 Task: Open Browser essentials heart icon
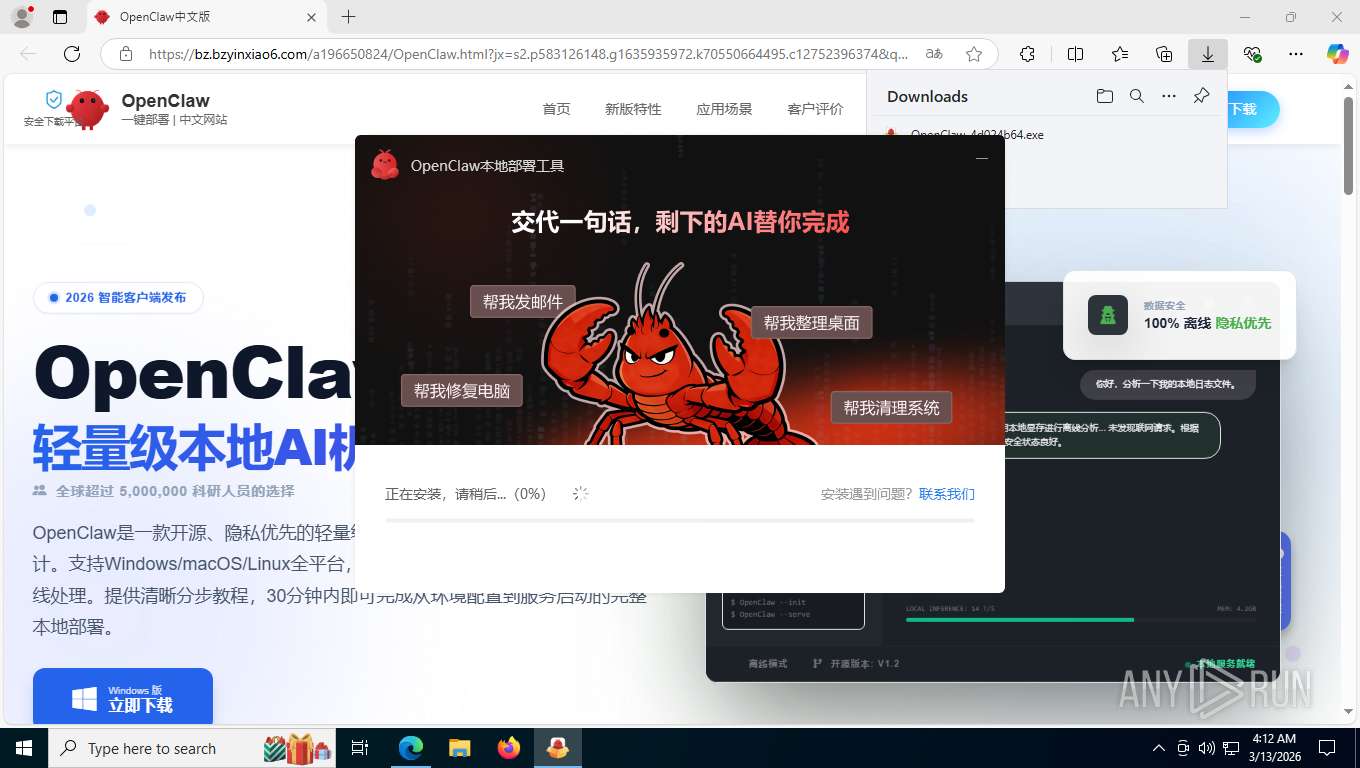[1252, 54]
